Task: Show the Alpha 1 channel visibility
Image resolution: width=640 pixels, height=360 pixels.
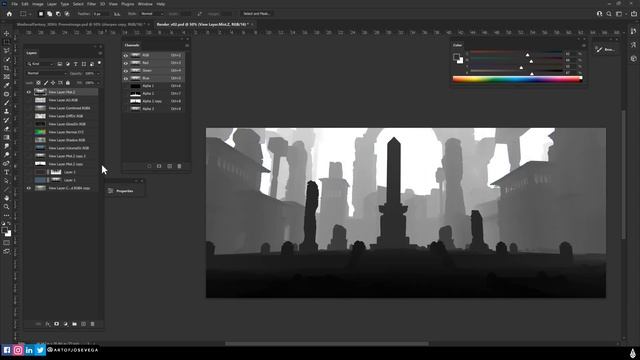Action: click(x=126, y=86)
